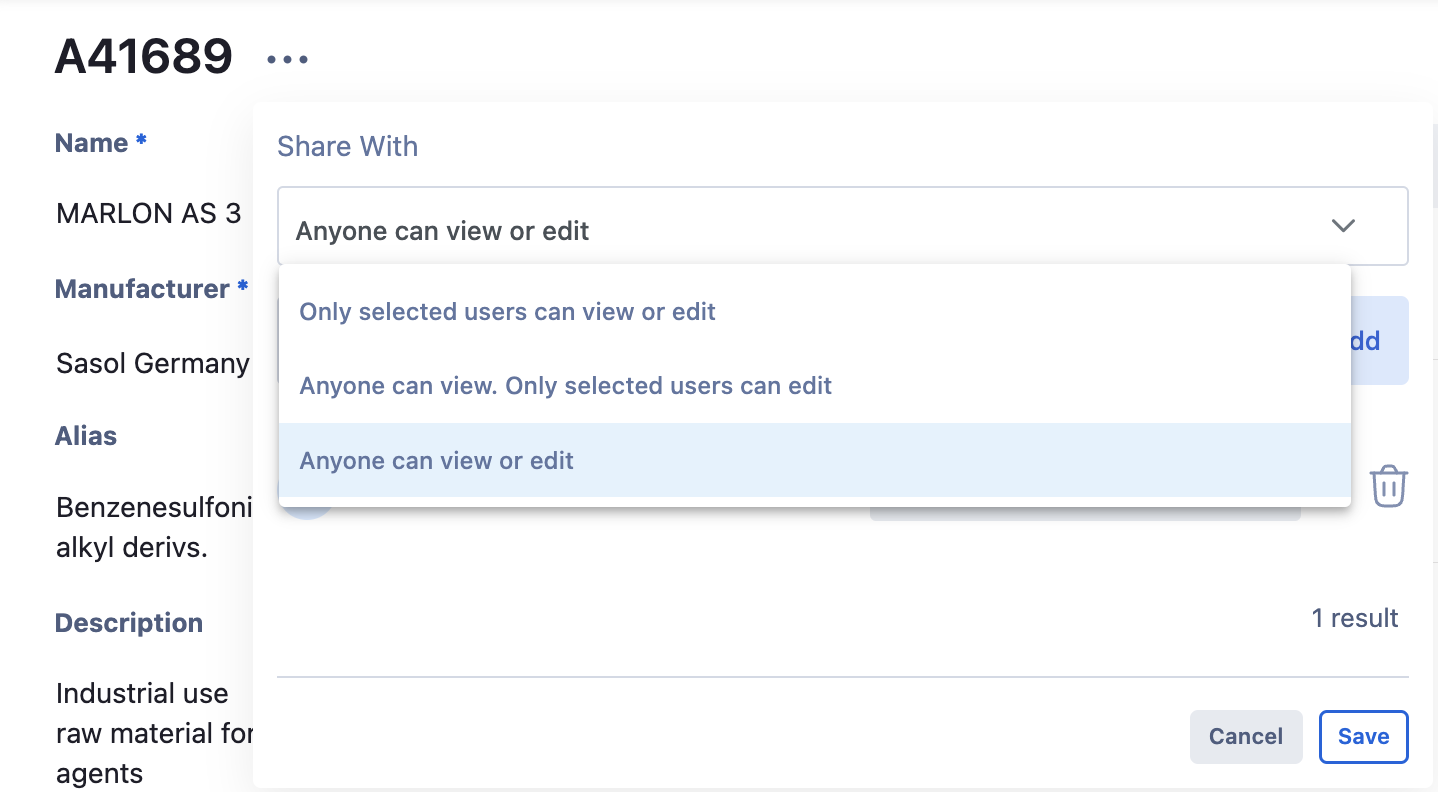1438x792 pixels.
Task: Click the Share With heading
Action: click(347, 147)
